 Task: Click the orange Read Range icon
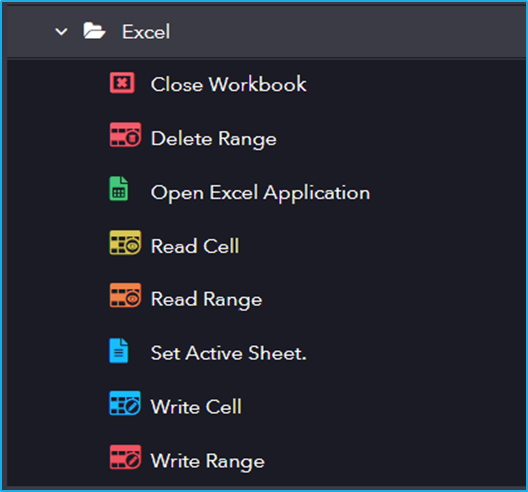point(125,295)
